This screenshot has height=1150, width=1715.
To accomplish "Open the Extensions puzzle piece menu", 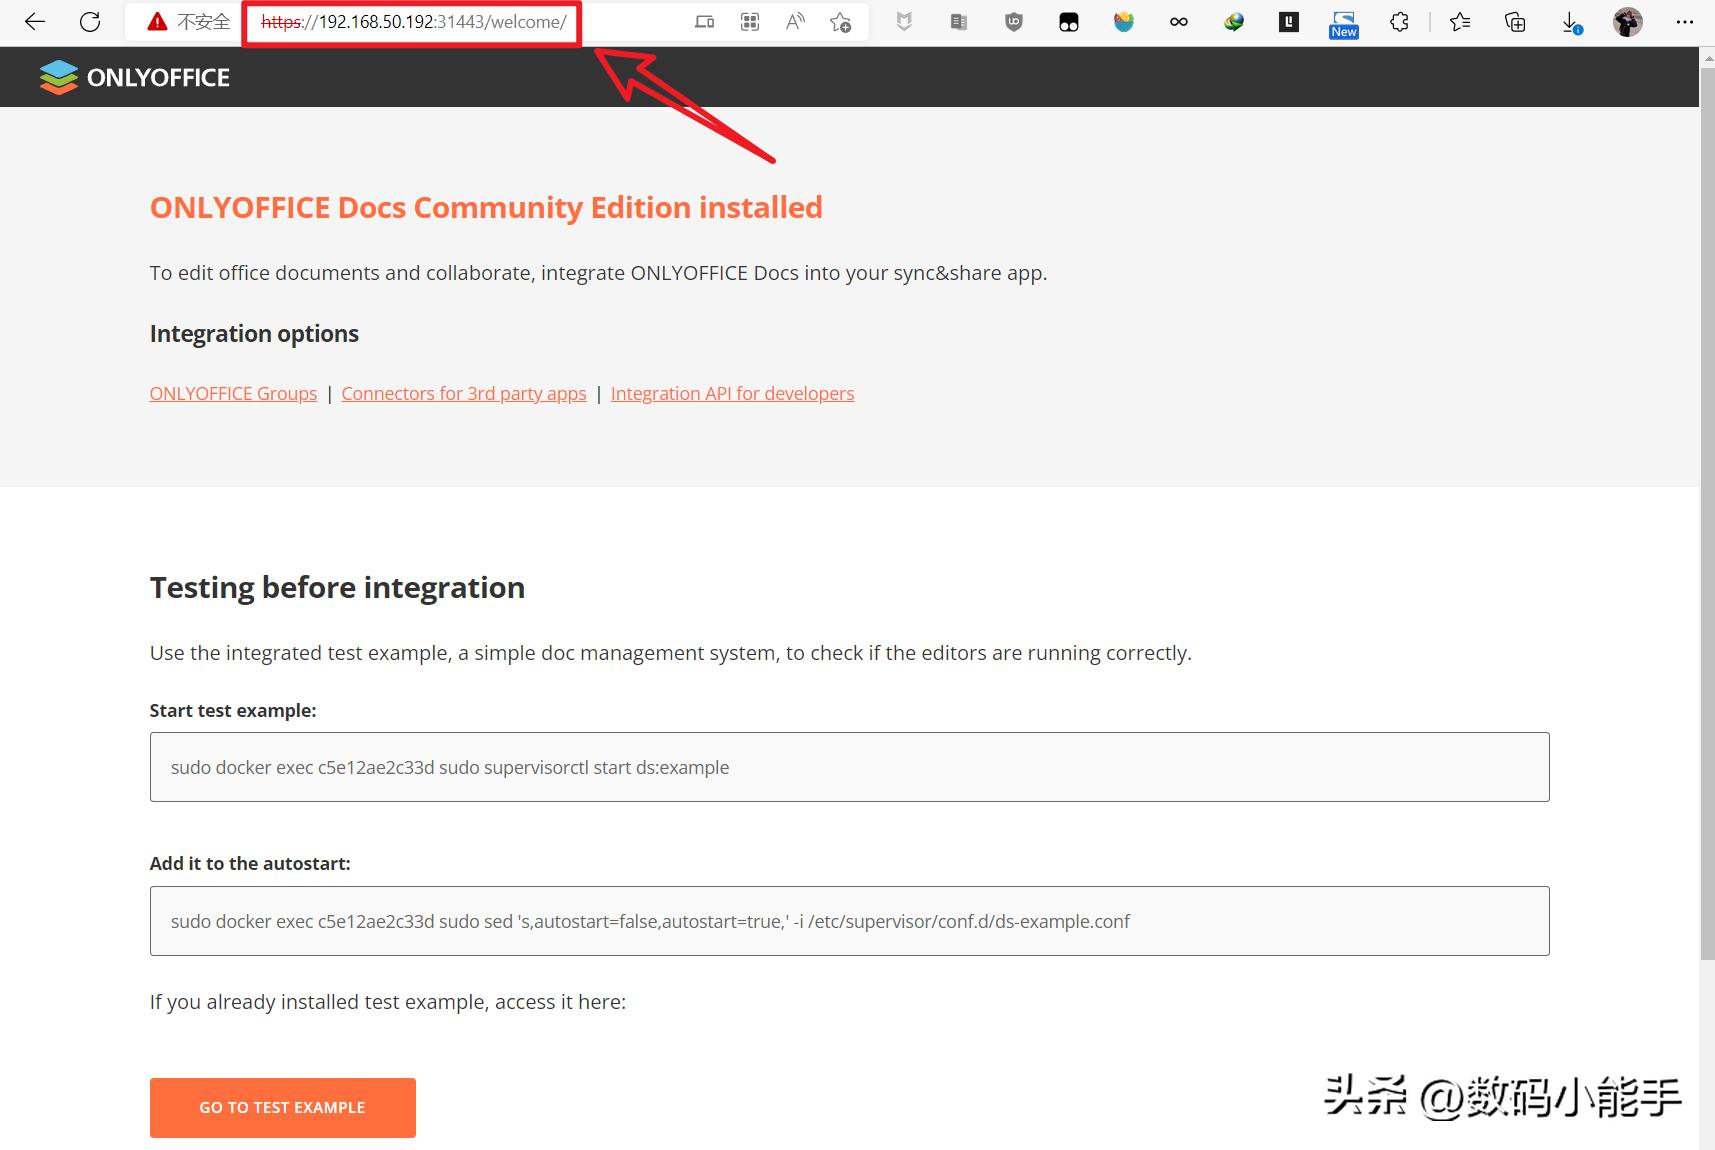I will (x=1399, y=22).
